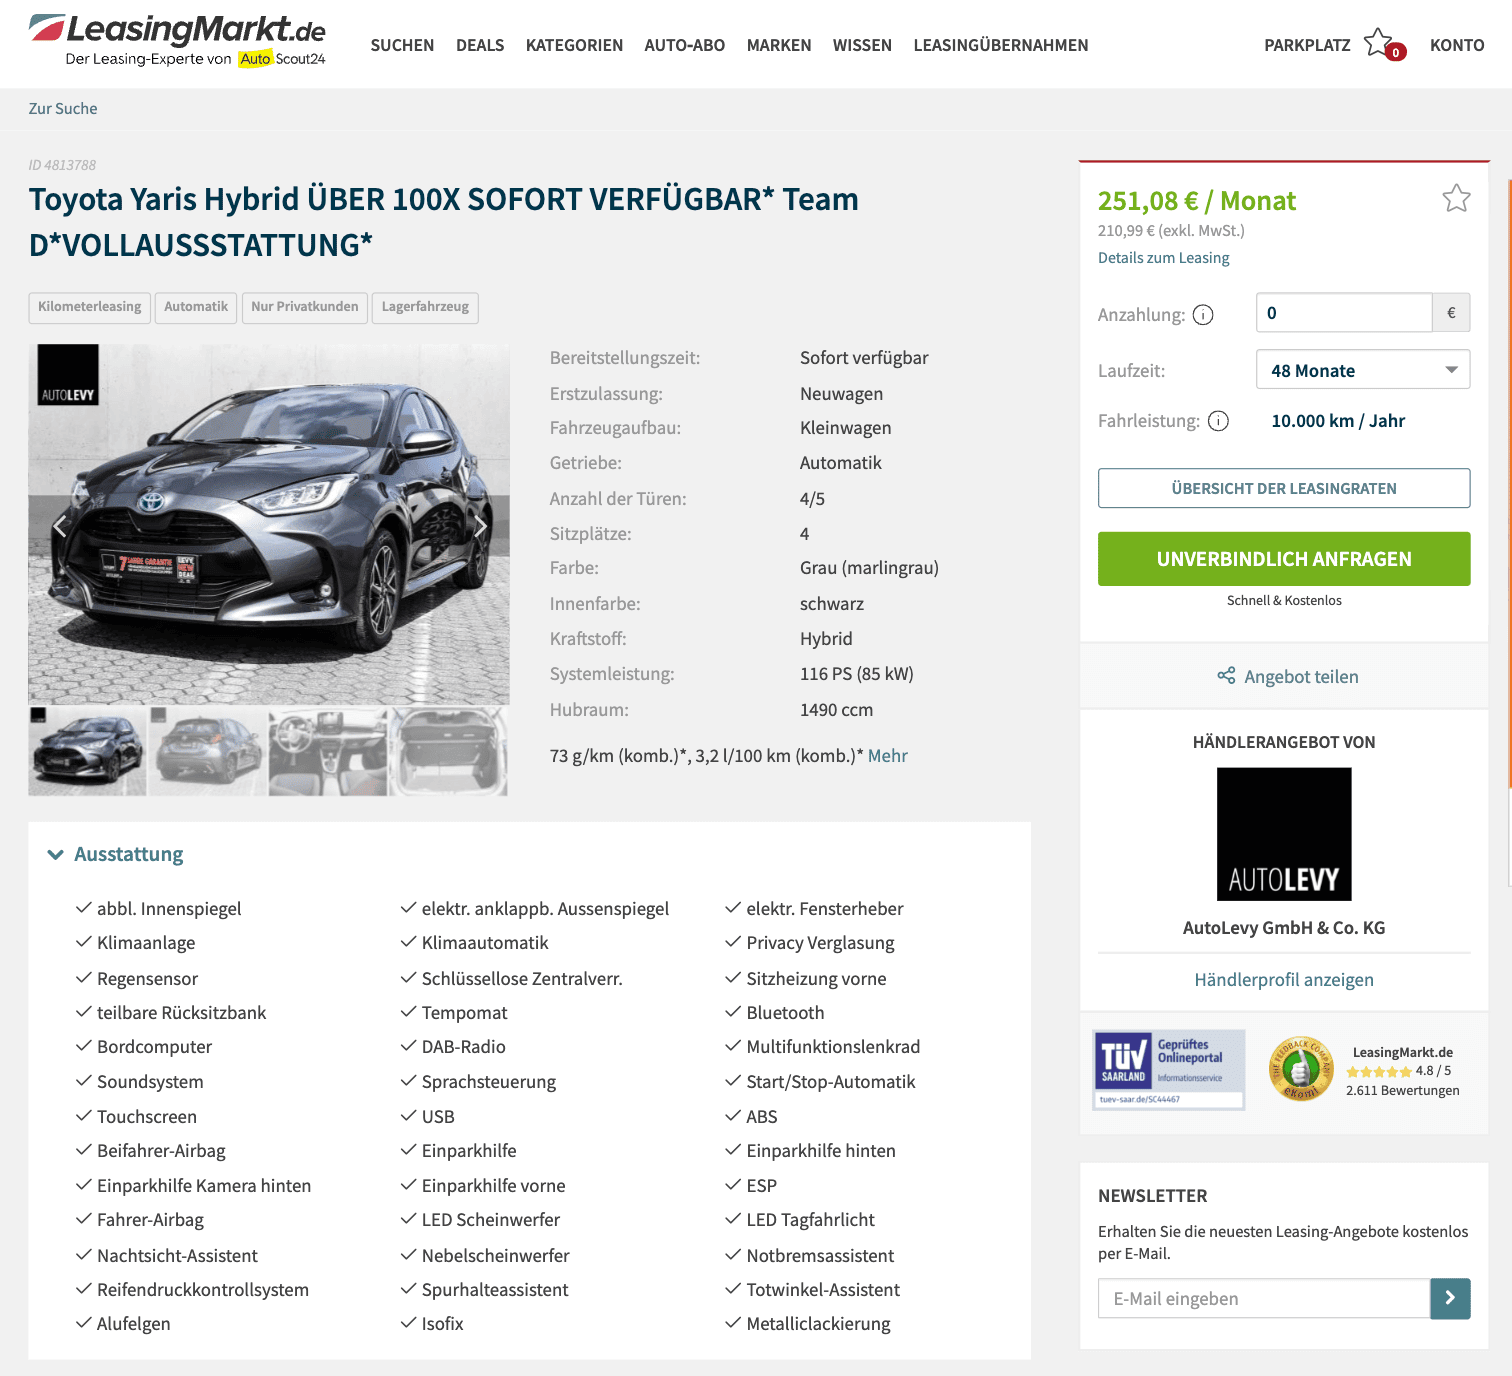Focus the Anzahlung amount field
The width and height of the screenshot is (1512, 1376).
1344,313
